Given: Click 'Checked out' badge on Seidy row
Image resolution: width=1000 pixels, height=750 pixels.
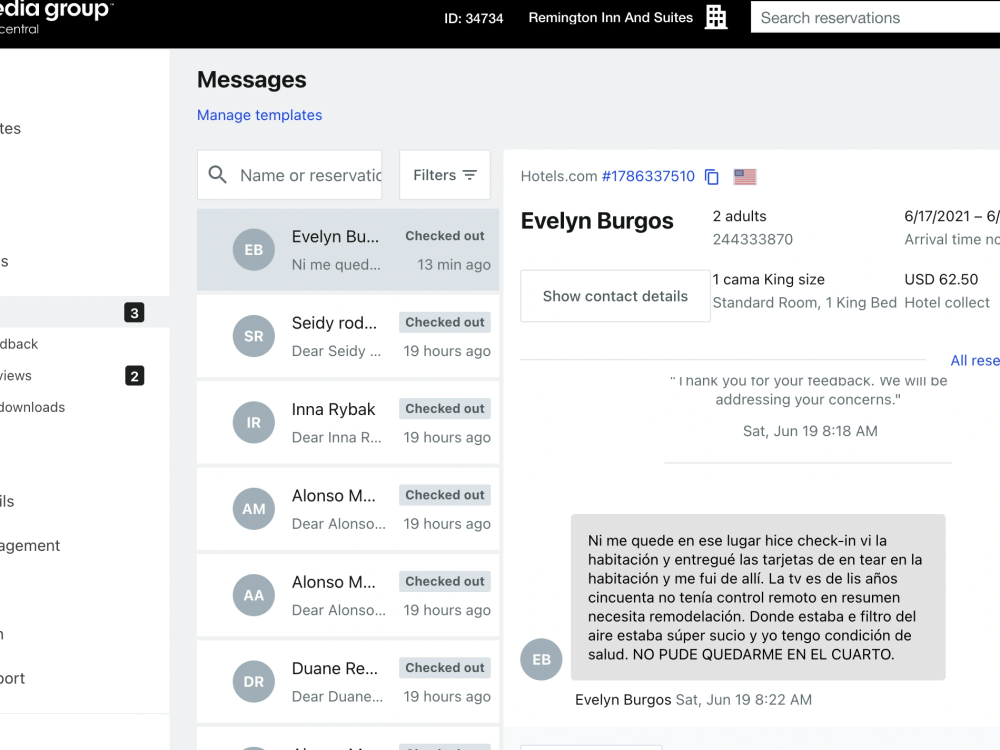Looking at the screenshot, I should [x=445, y=322].
